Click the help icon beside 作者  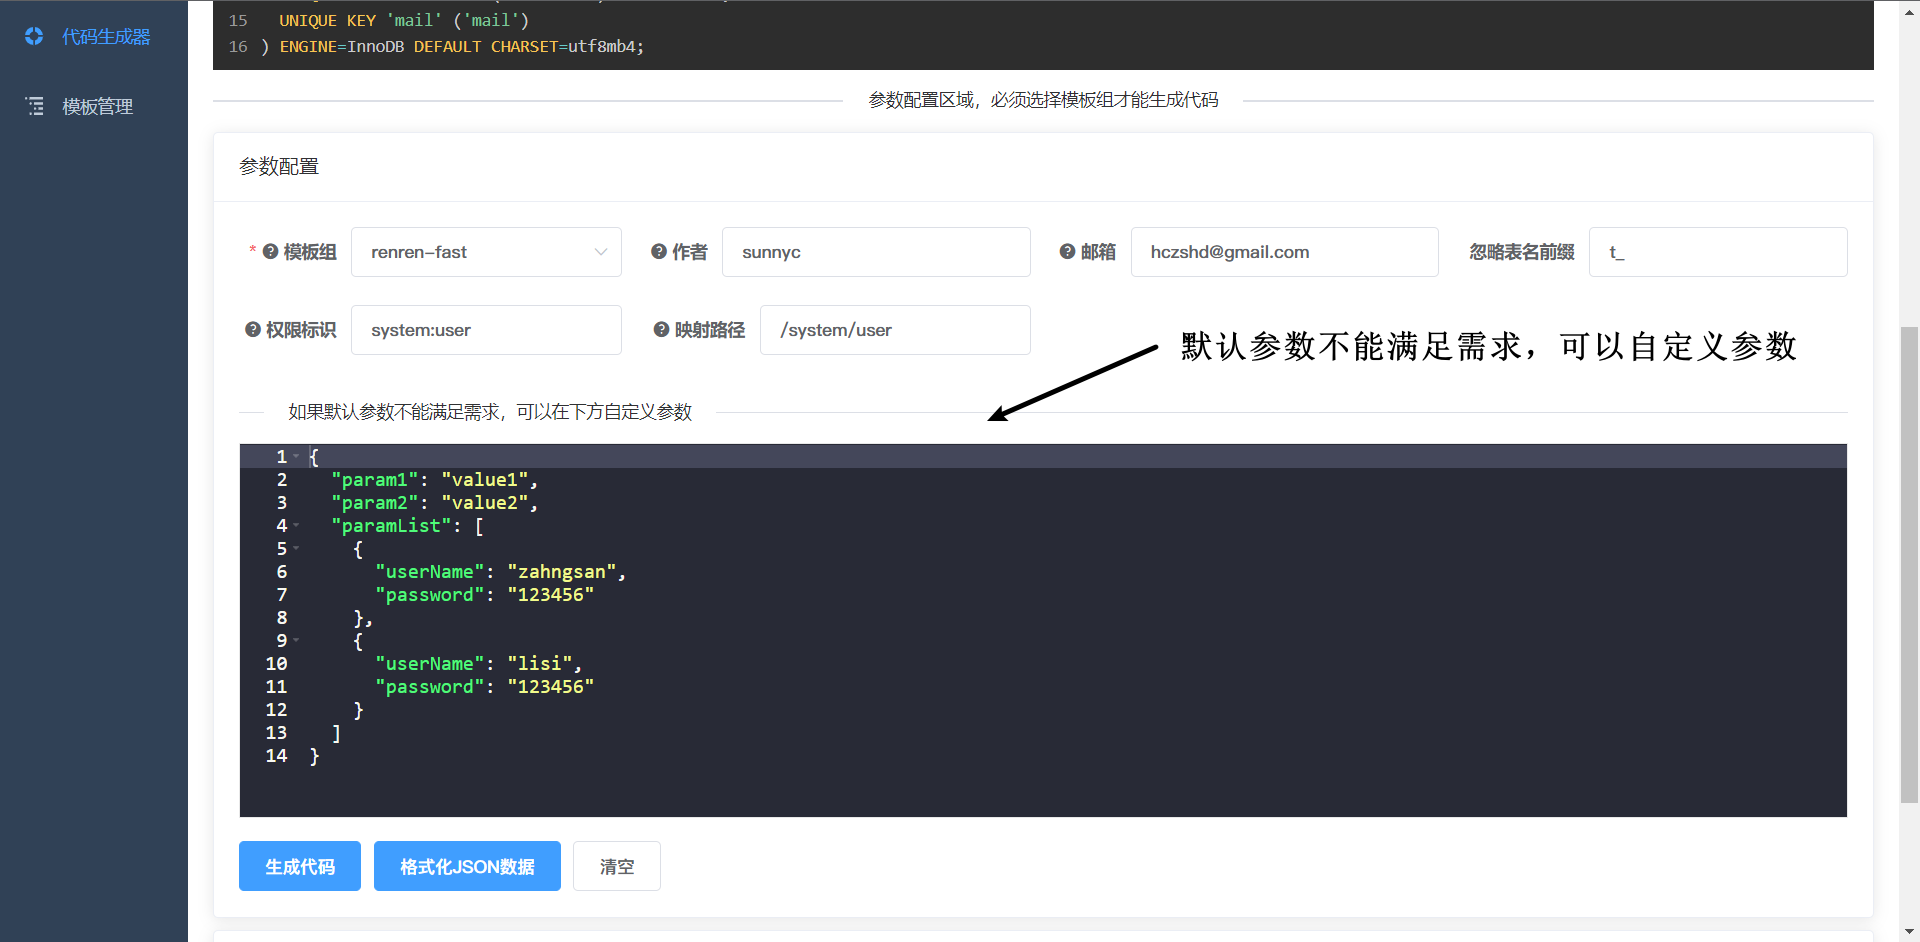tap(659, 252)
